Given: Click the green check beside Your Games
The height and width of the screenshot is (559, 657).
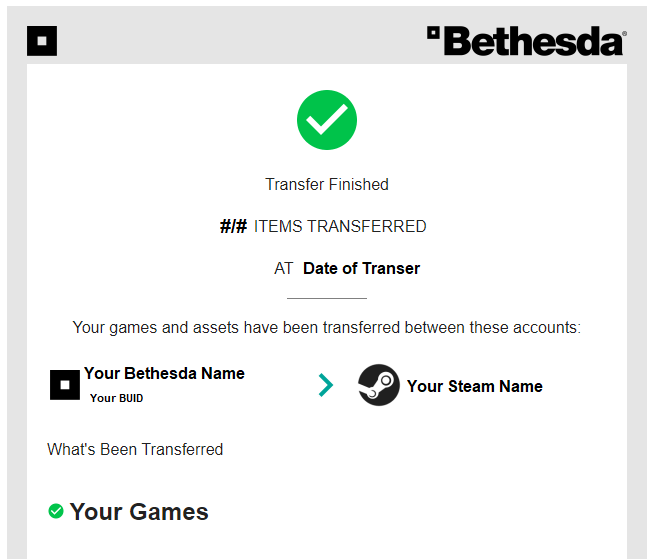Looking at the screenshot, I should (56, 511).
